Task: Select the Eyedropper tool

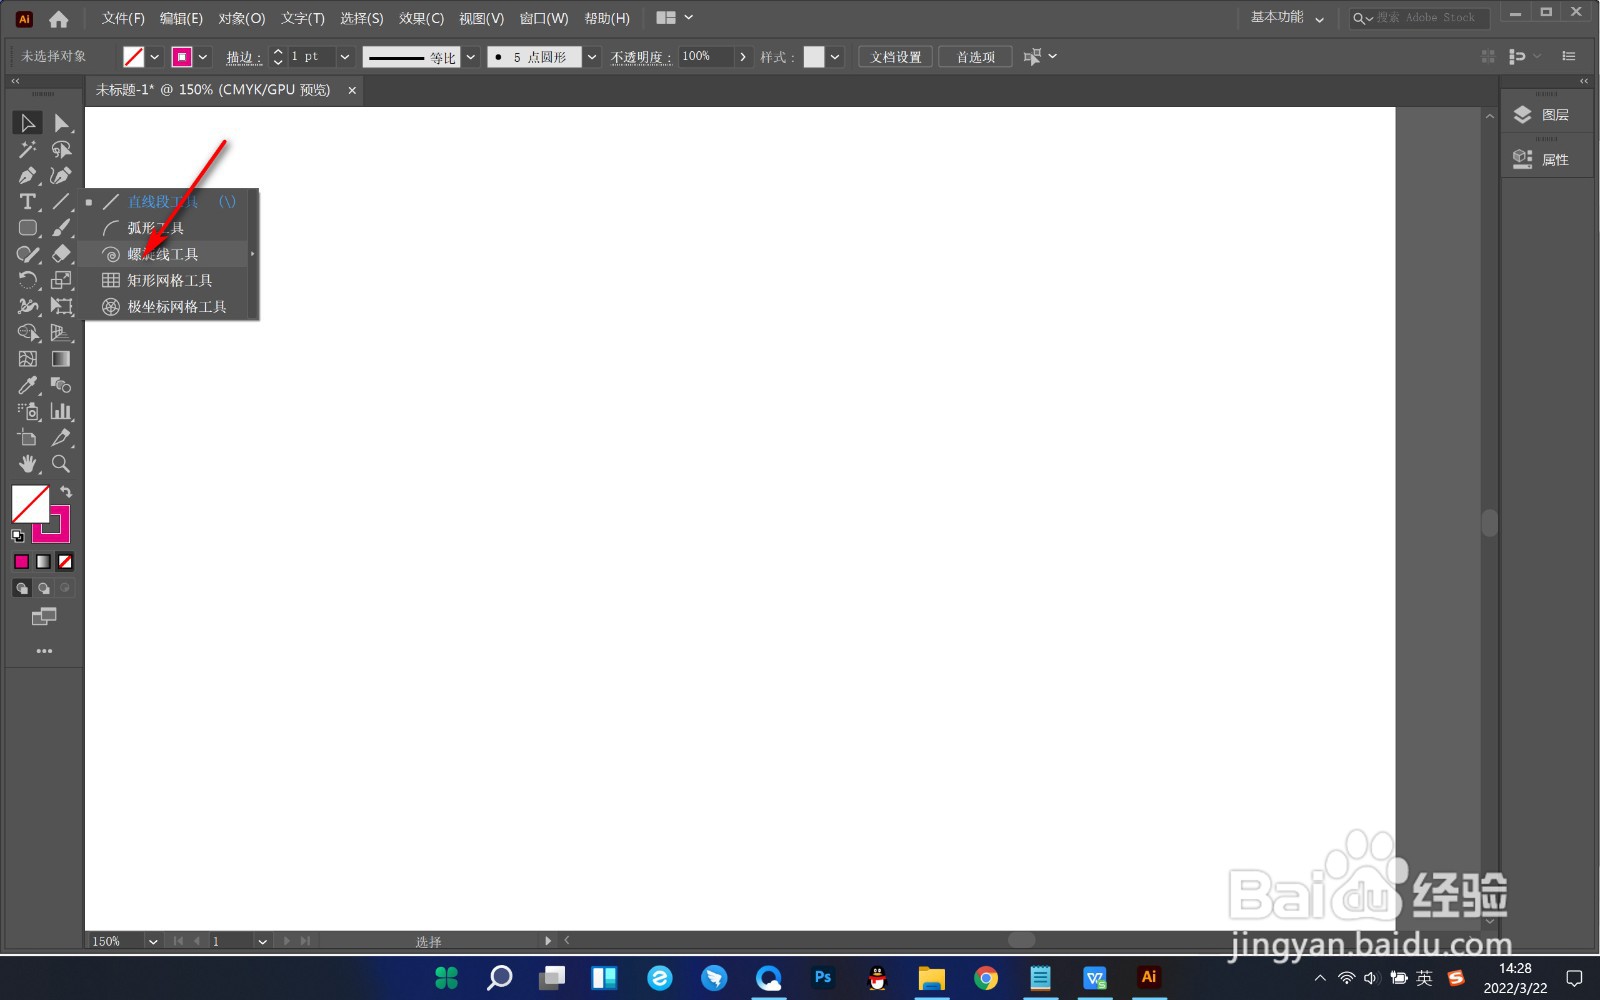Action: click(27, 385)
